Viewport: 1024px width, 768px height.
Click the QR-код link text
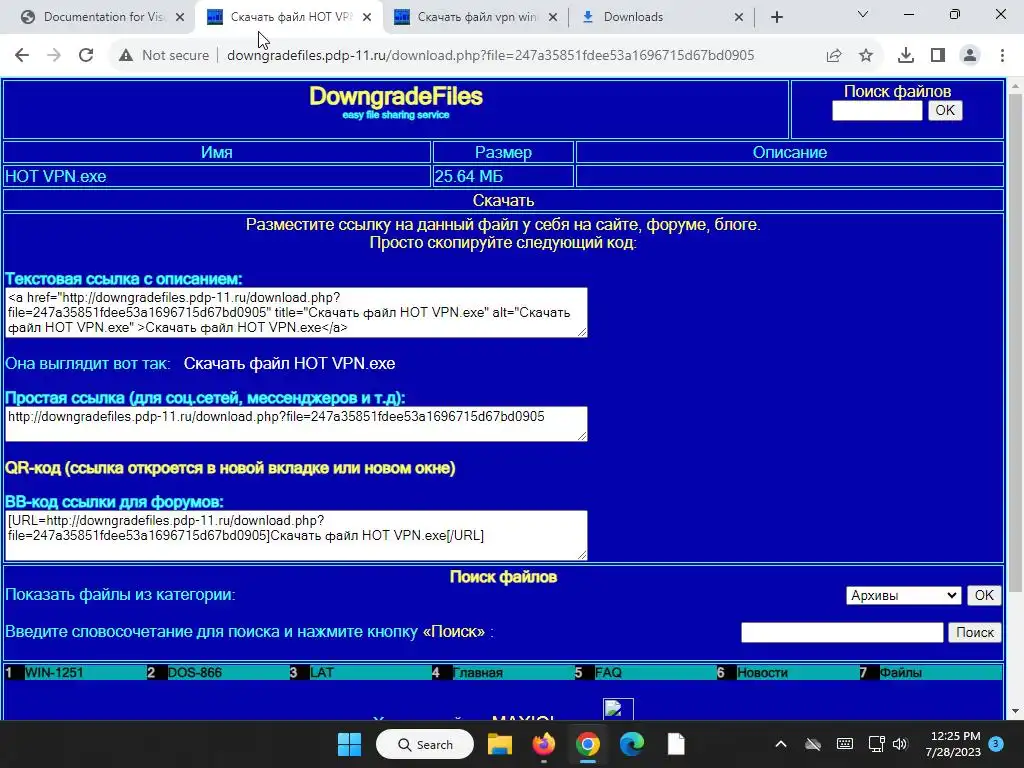230,468
